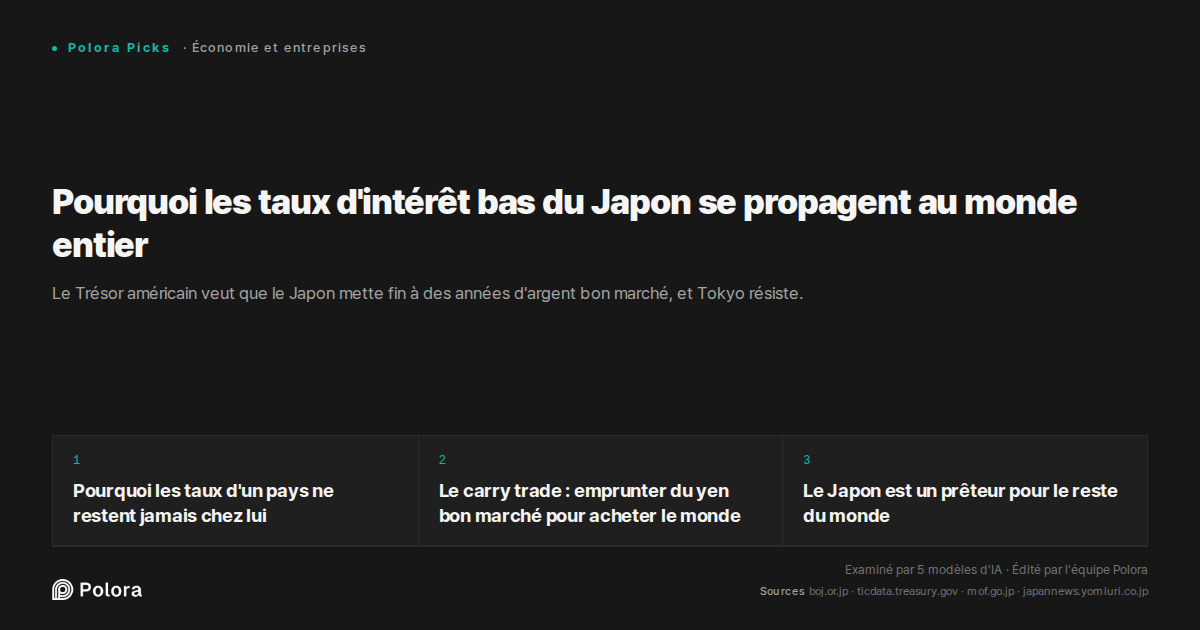Click the number 3 on third card
Screen dimensions: 1200x630
[807, 460]
